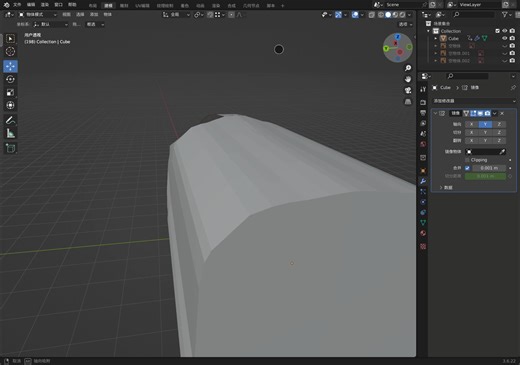Toggle X-ray display in viewport header

point(371,15)
